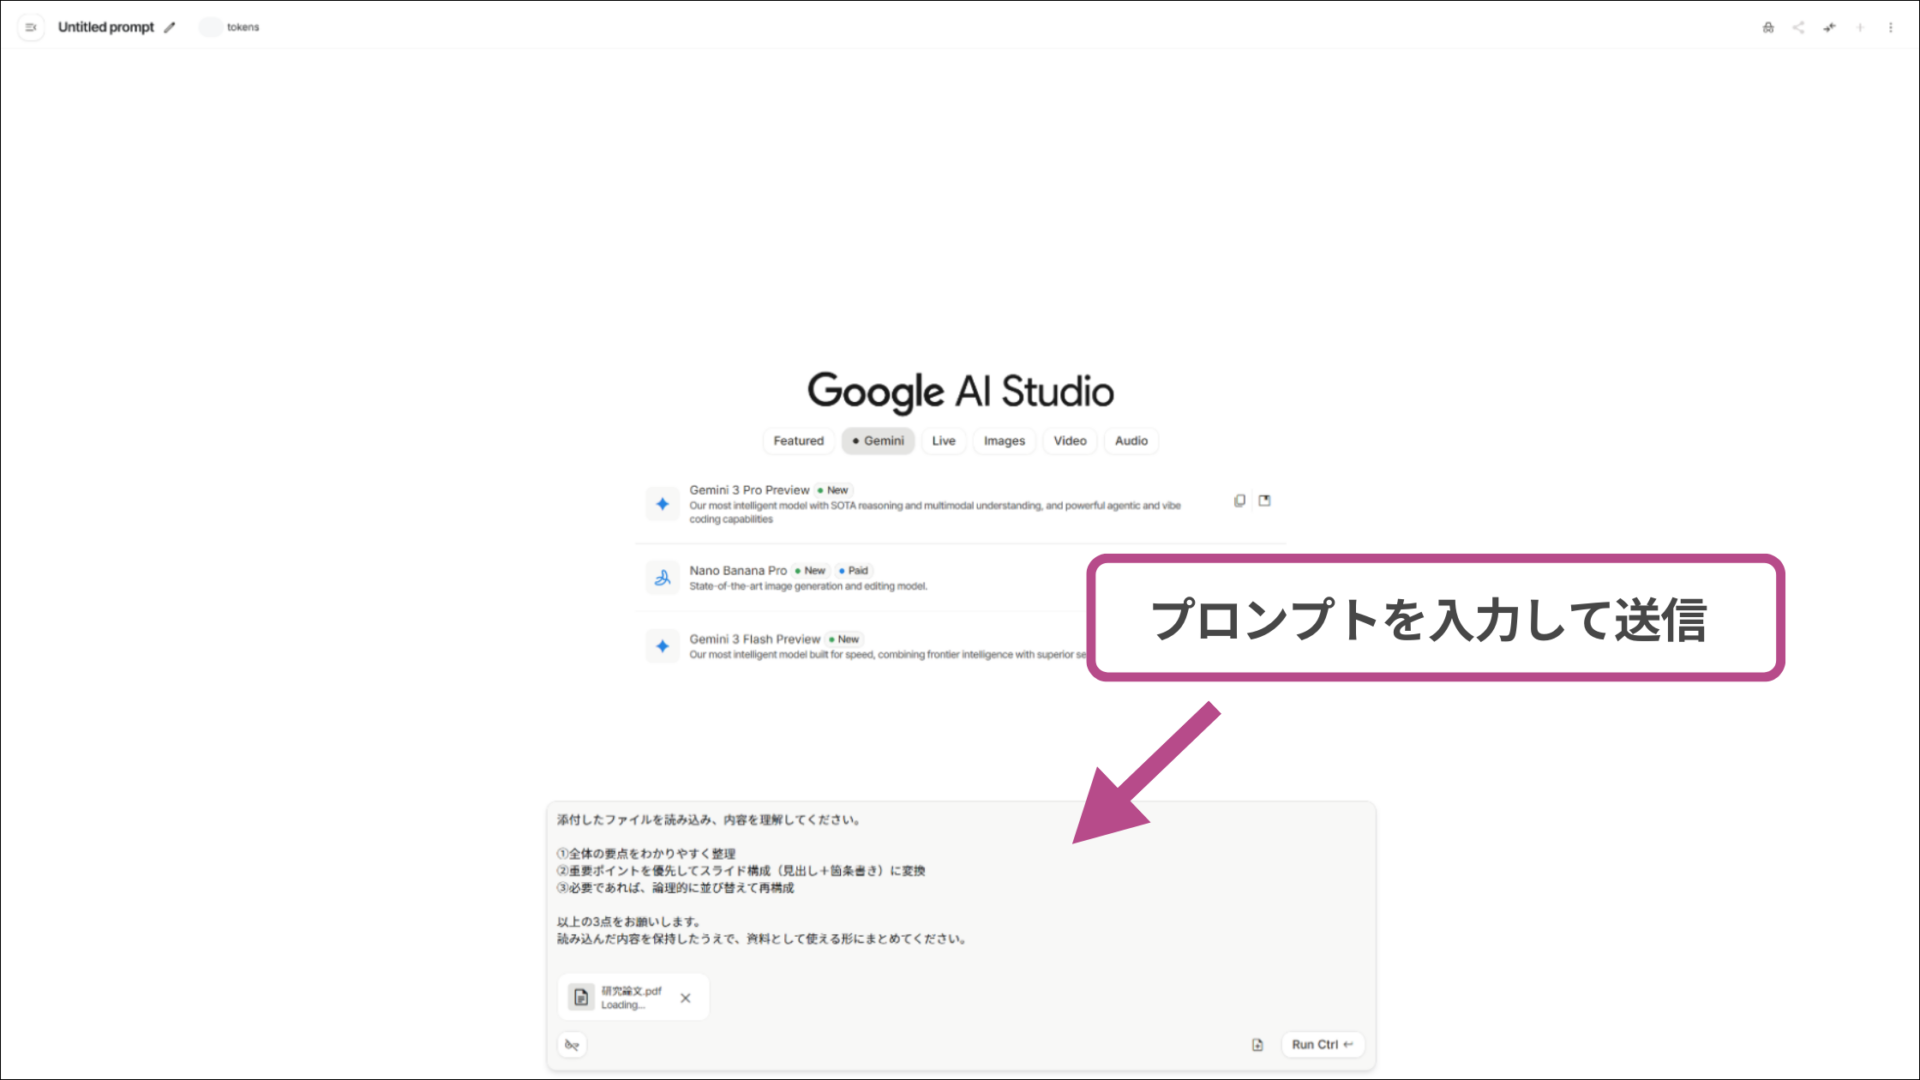Click the tokens counter indicator

230,27
